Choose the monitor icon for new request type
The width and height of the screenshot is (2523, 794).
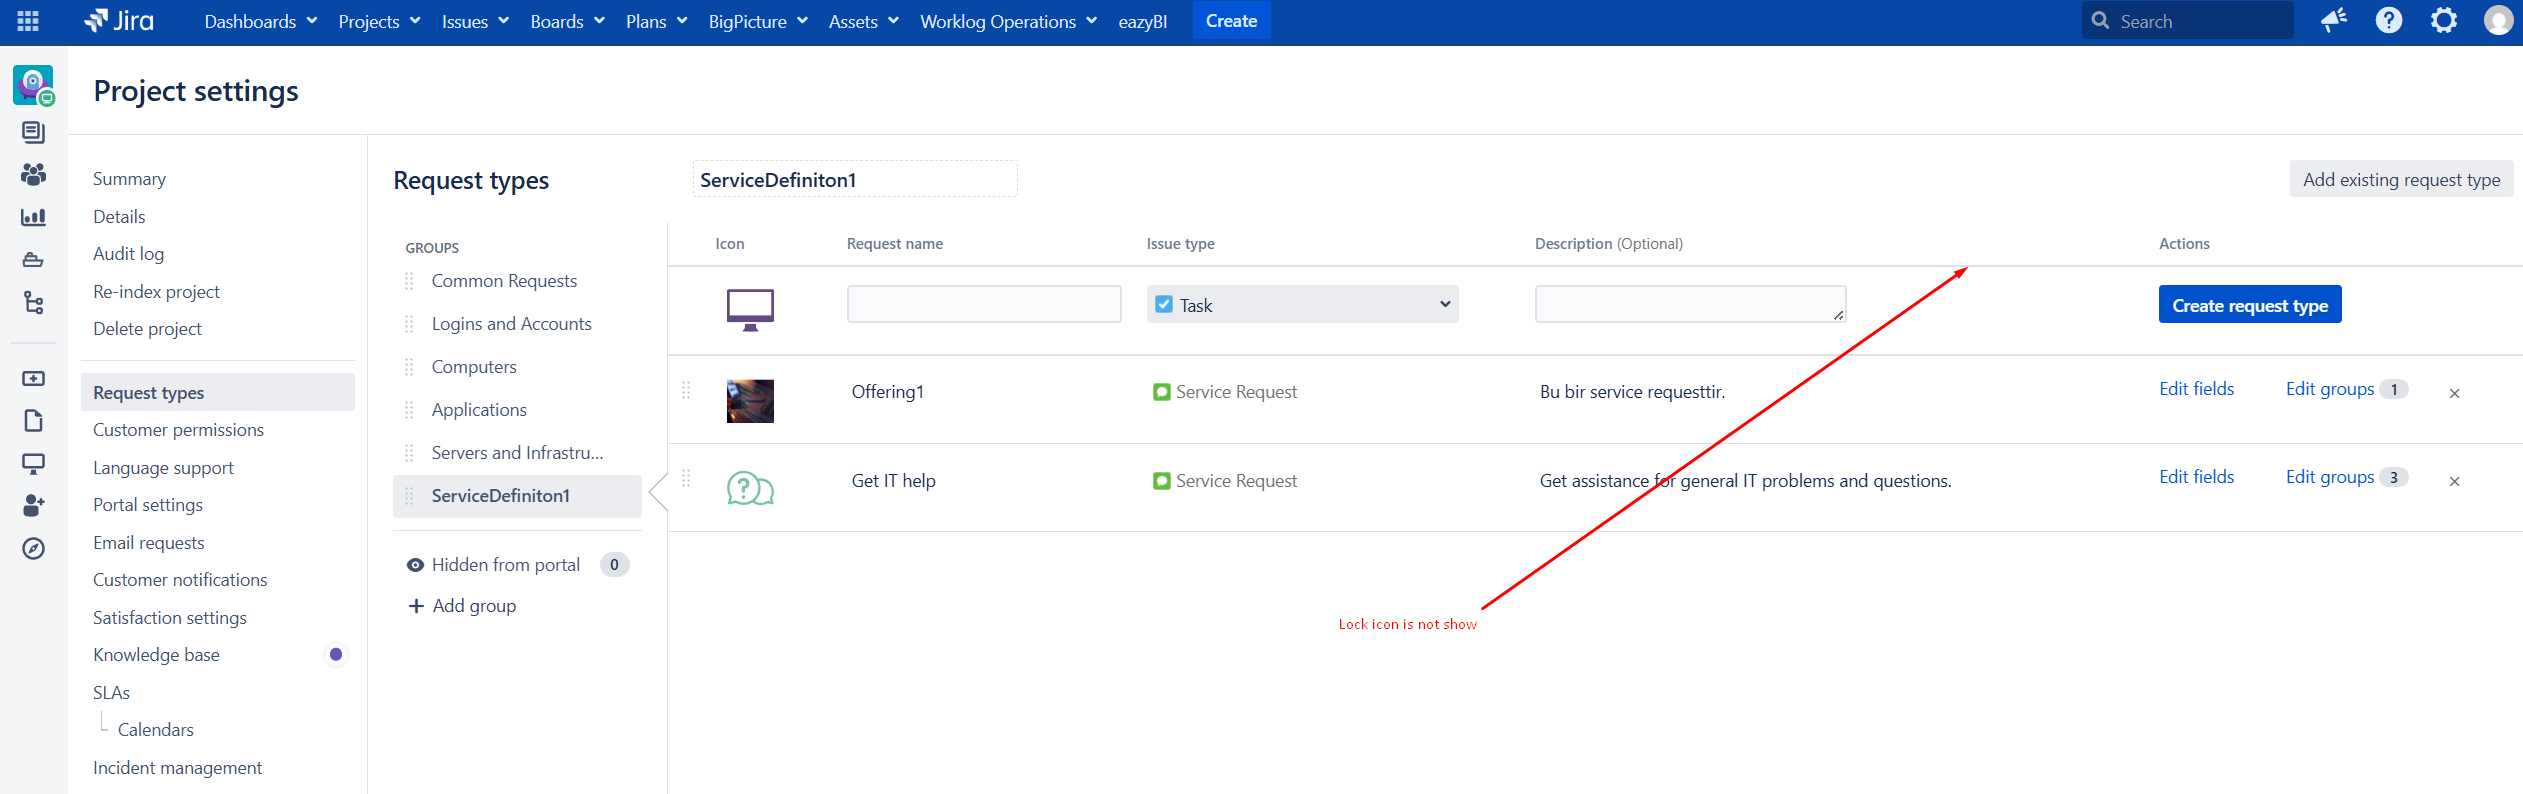tap(750, 309)
